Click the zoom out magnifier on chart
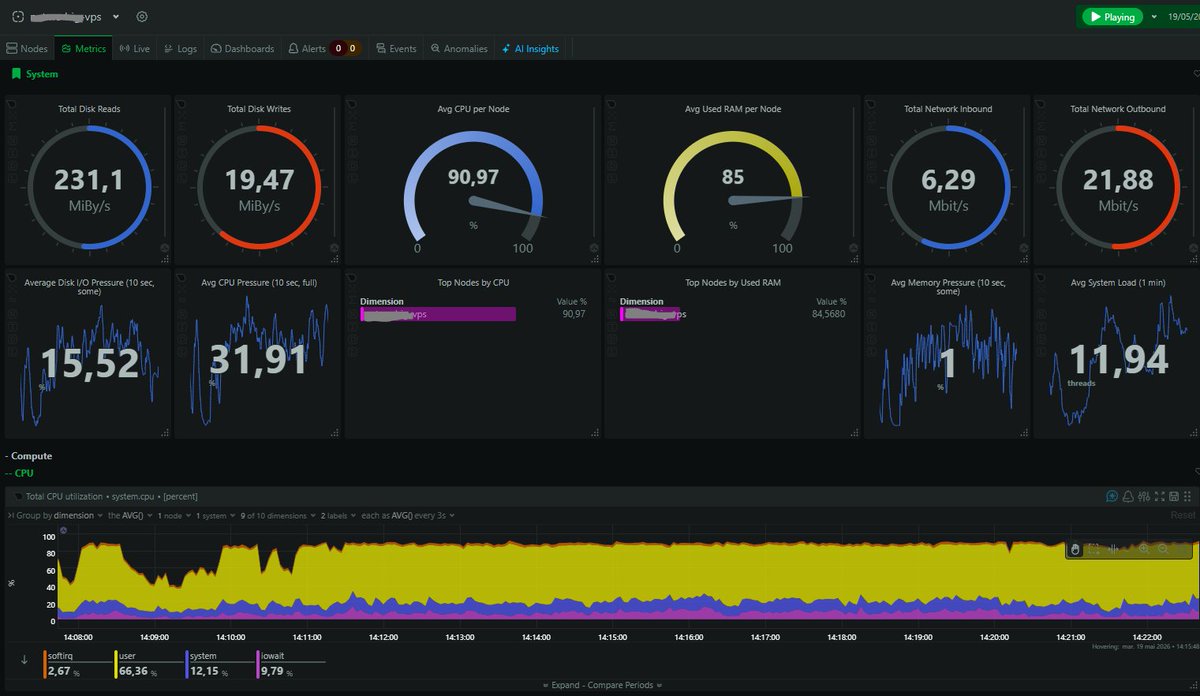 click(1163, 549)
